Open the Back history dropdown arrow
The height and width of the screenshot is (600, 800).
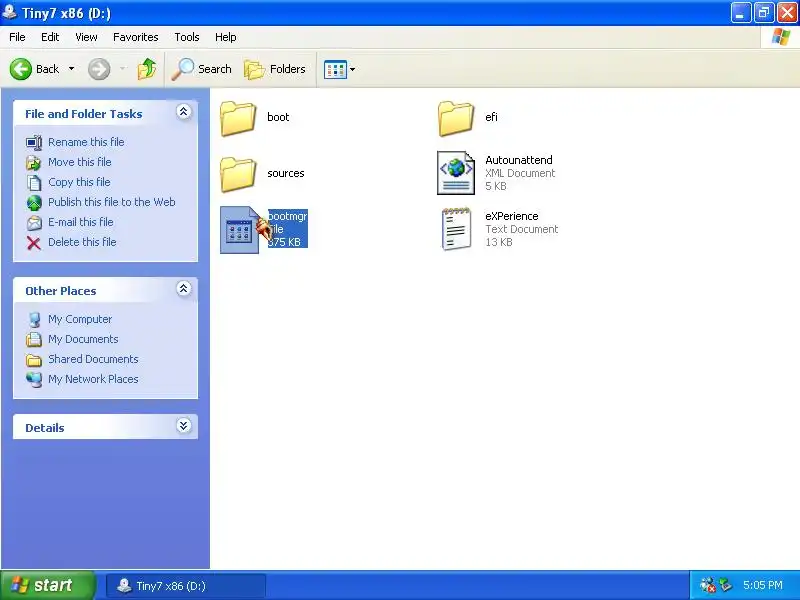71,69
